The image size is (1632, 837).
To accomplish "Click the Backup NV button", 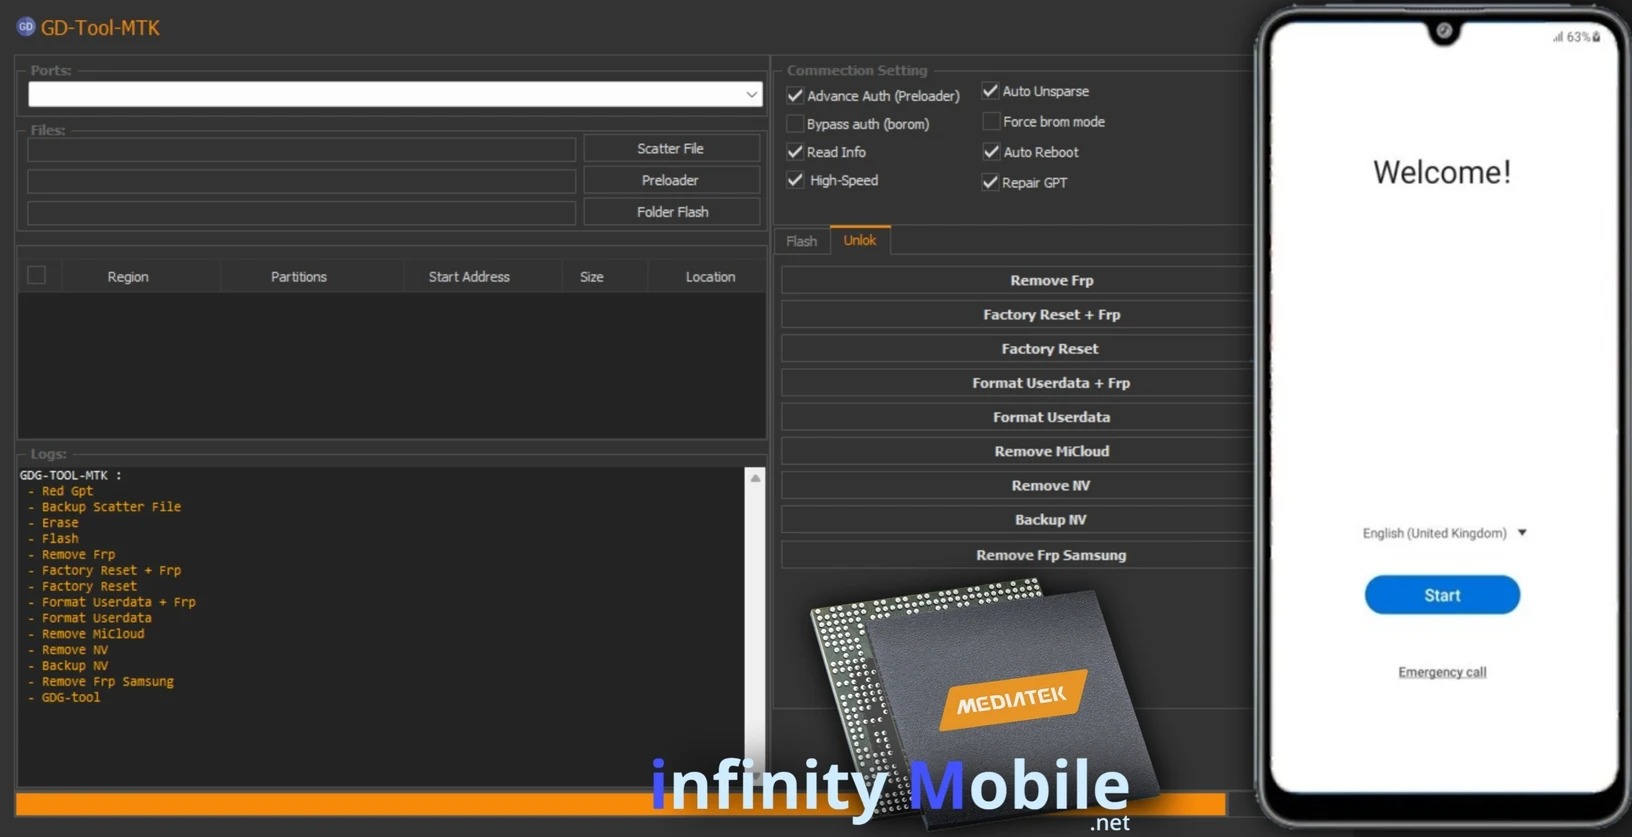I will click(1016, 519).
